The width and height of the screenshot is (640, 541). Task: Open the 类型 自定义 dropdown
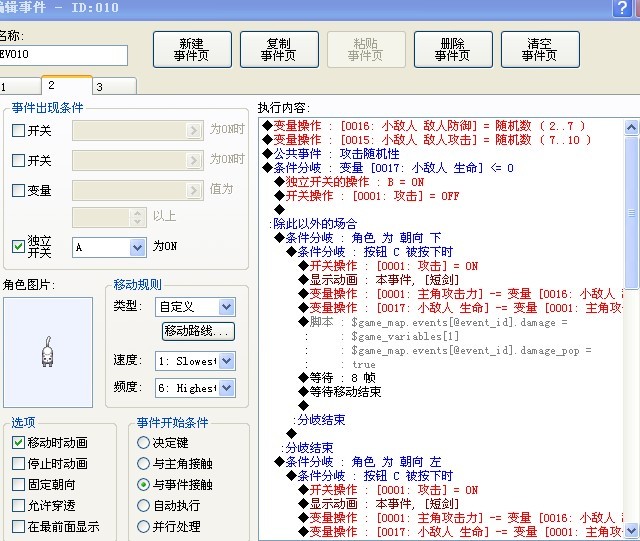195,307
